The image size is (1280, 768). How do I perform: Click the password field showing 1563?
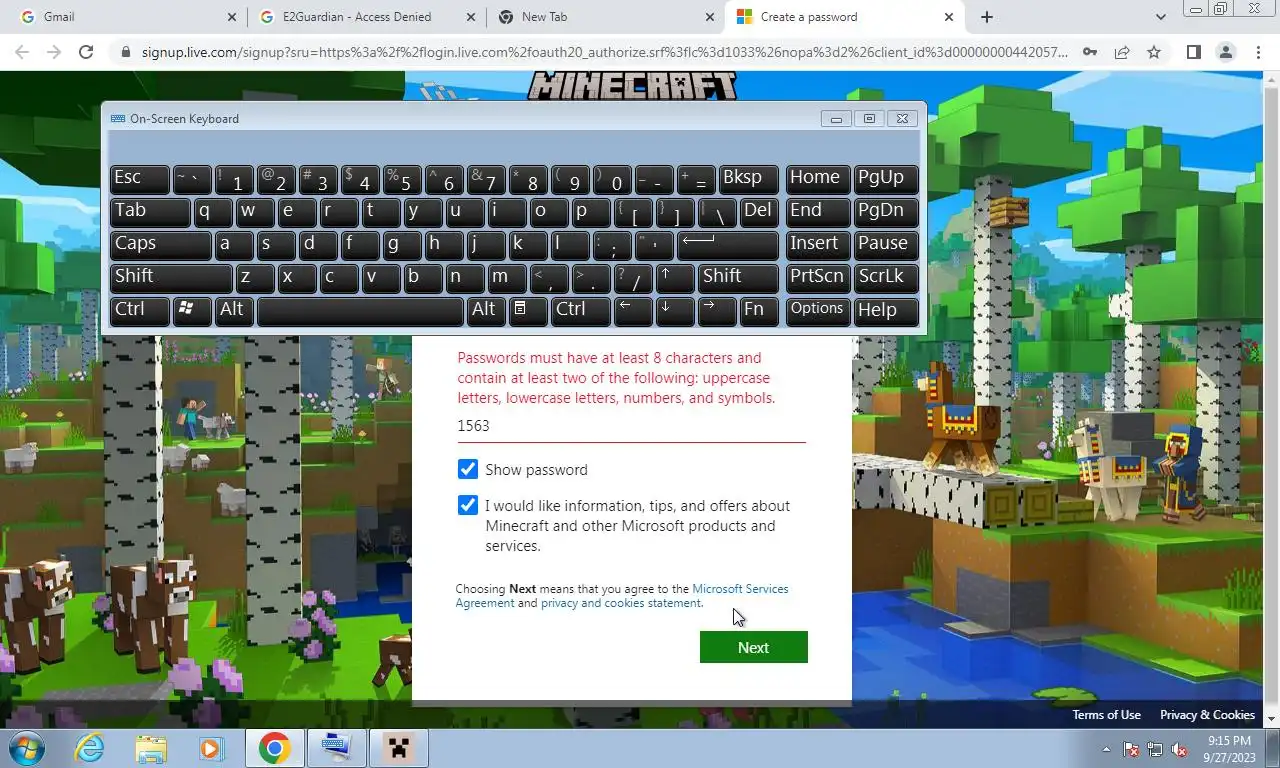pos(631,426)
